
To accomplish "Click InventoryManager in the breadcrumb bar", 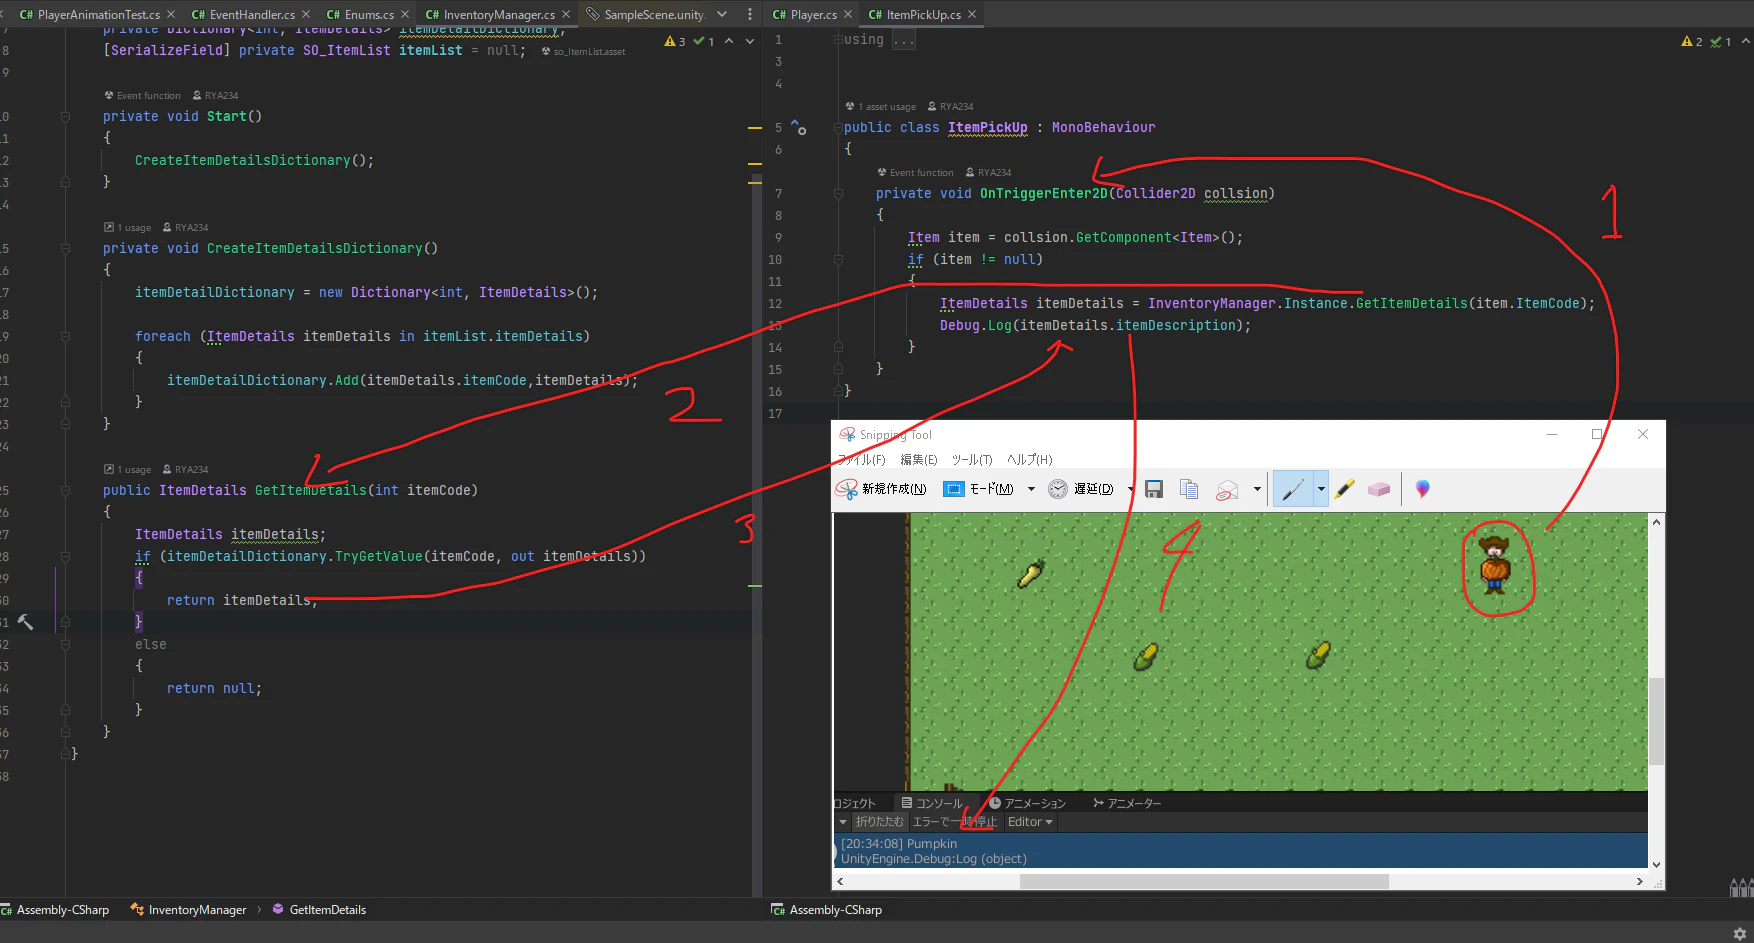I will pos(189,910).
